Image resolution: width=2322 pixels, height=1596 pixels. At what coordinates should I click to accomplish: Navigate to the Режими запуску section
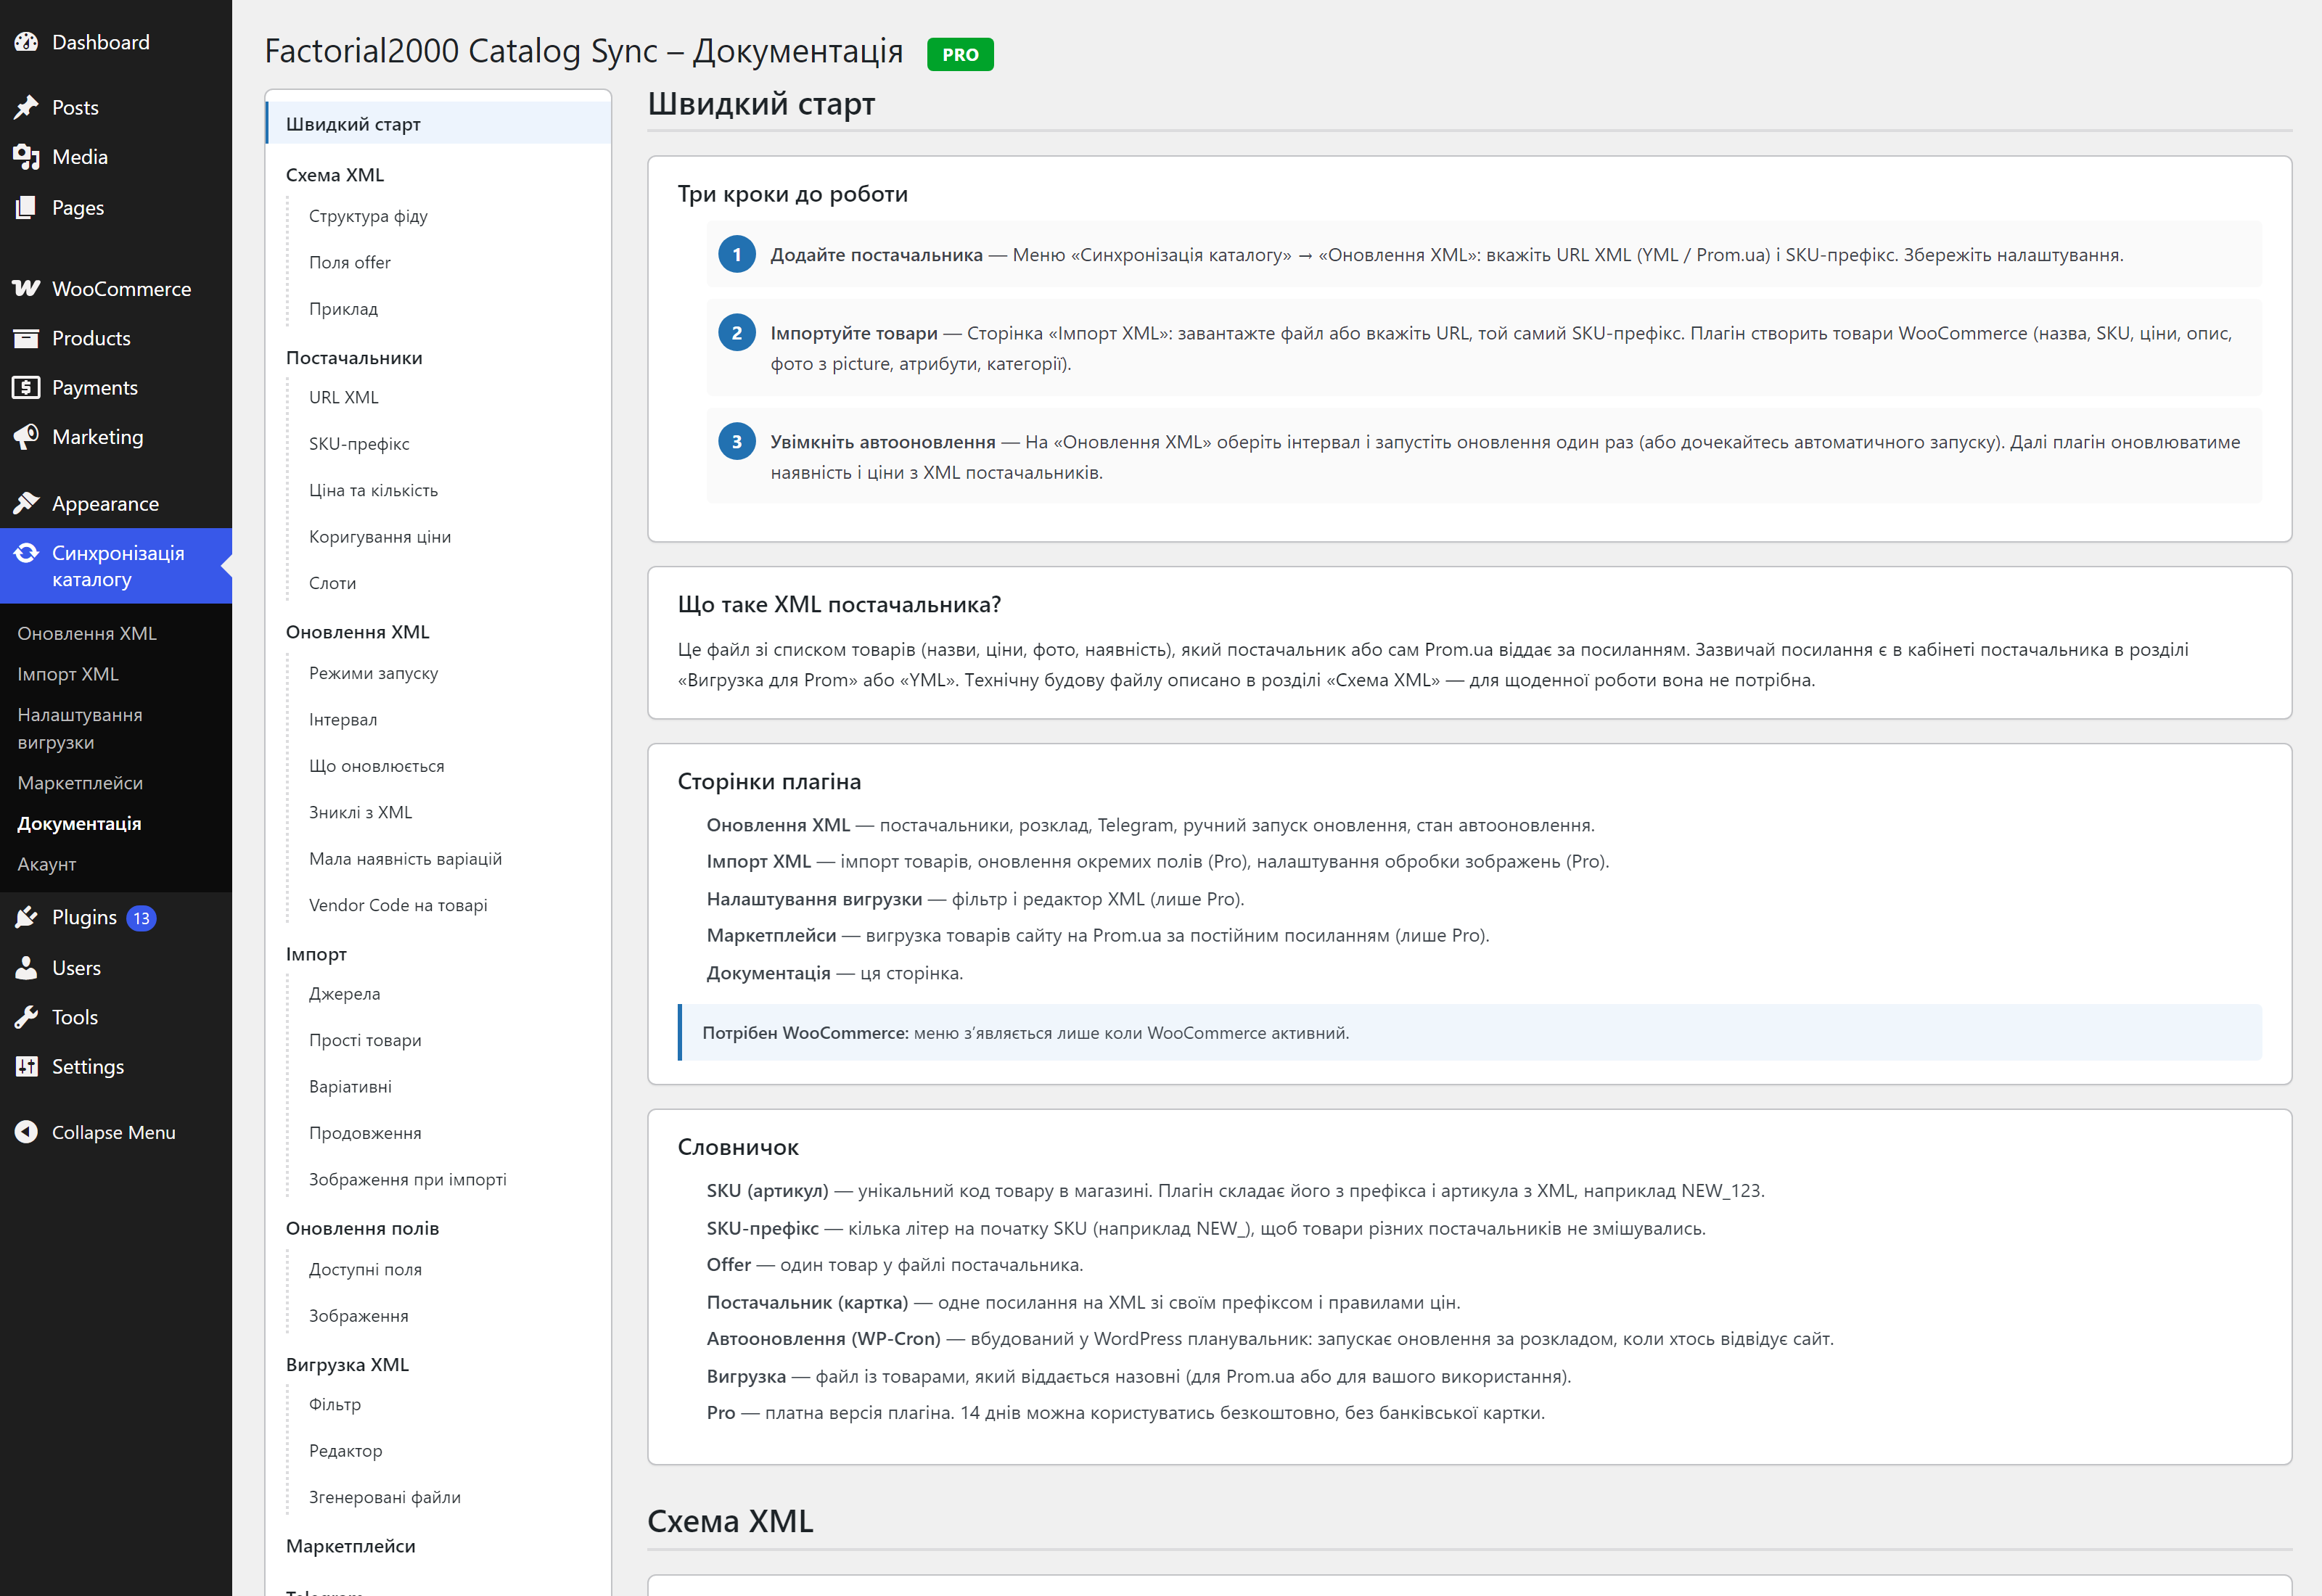click(x=373, y=673)
